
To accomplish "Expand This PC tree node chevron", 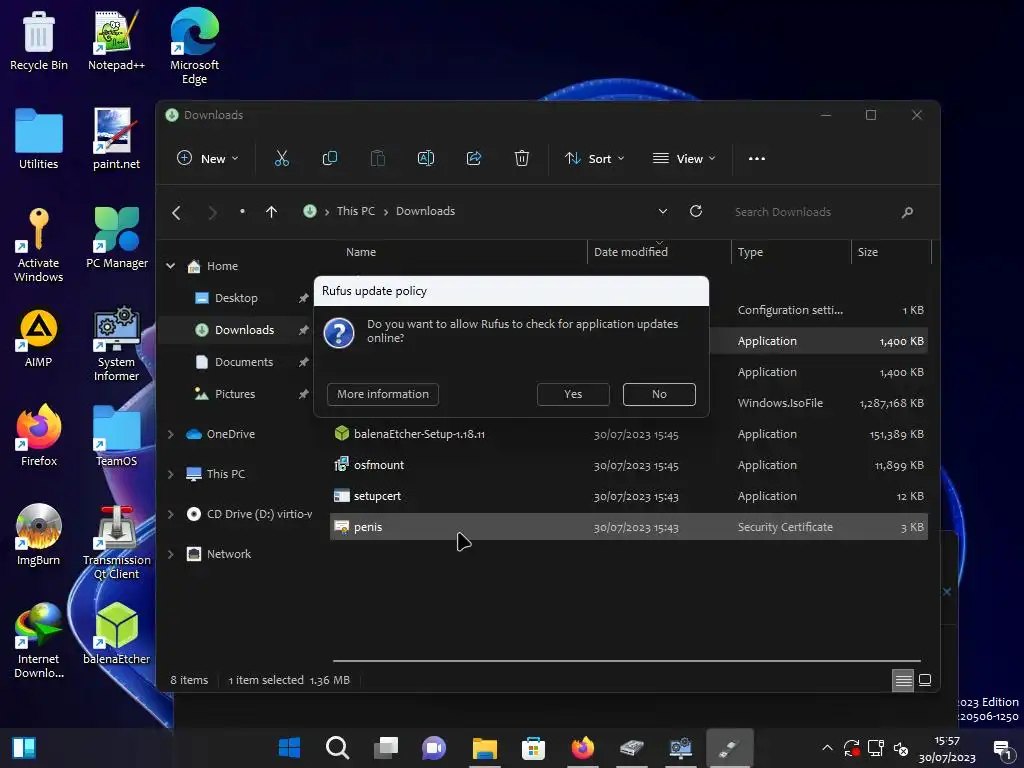I will [170, 474].
